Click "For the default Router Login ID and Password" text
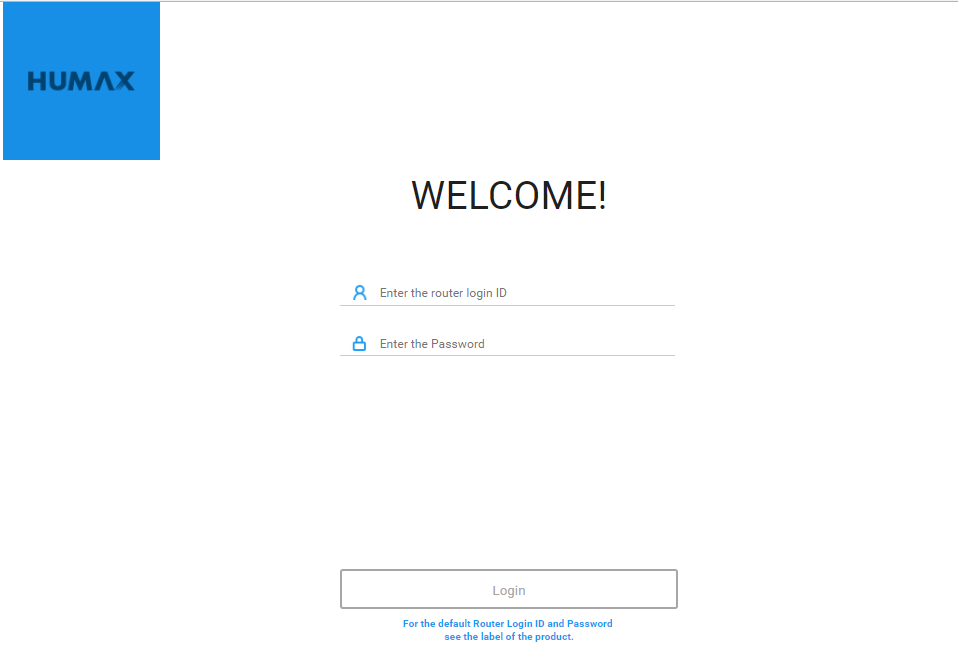958x664 pixels. tap(508, 624)
